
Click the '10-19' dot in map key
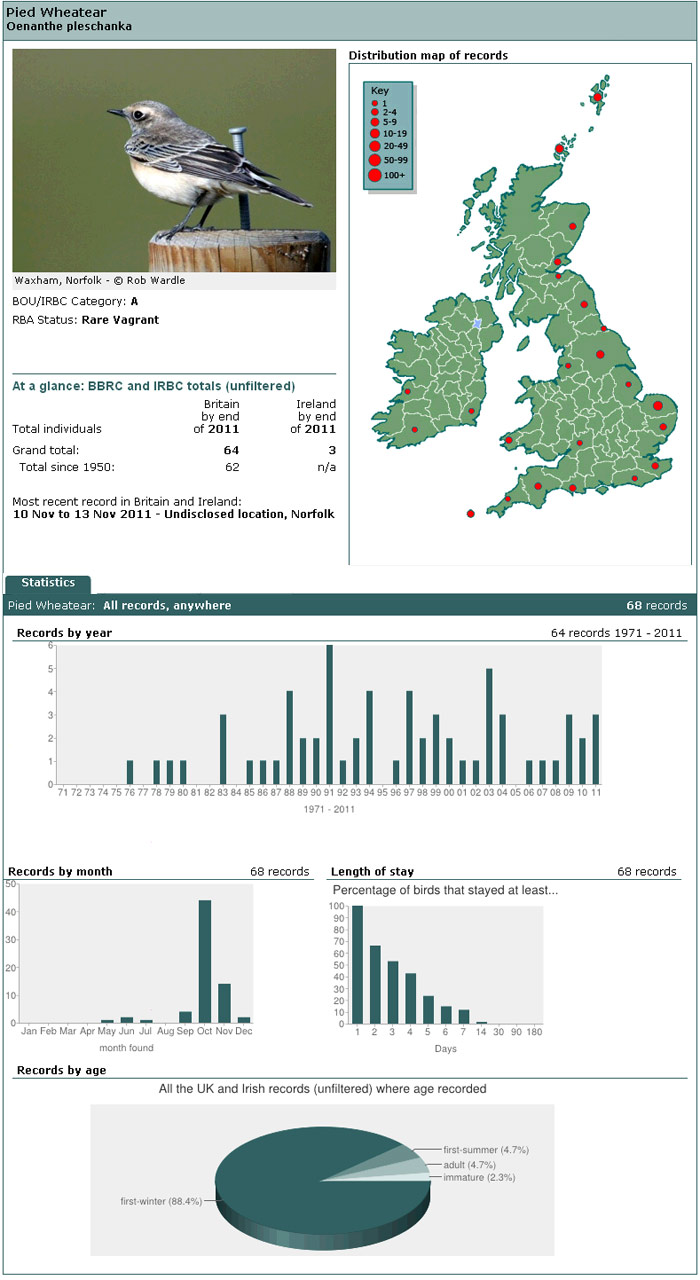coord(374,133)
